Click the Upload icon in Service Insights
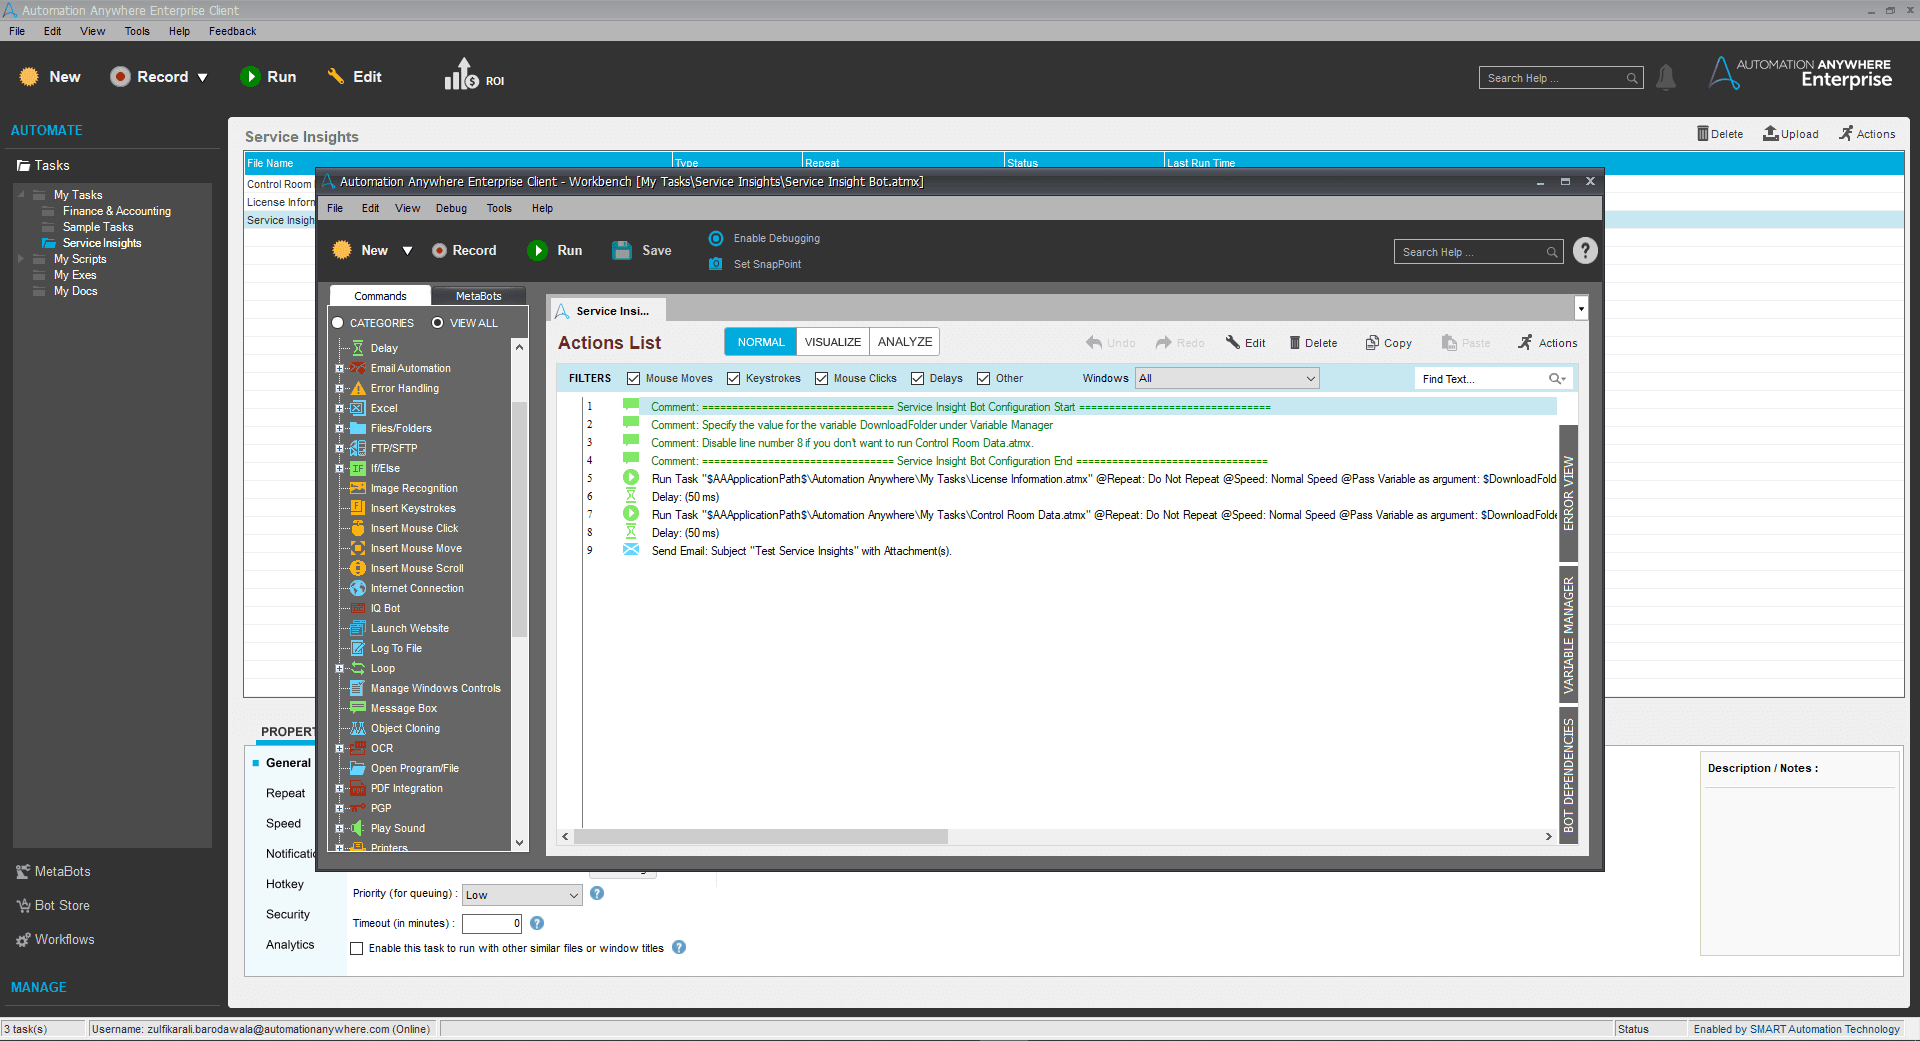Image resolution: width=1920 pixels, height=1041 pixels. click(1770, 134)
